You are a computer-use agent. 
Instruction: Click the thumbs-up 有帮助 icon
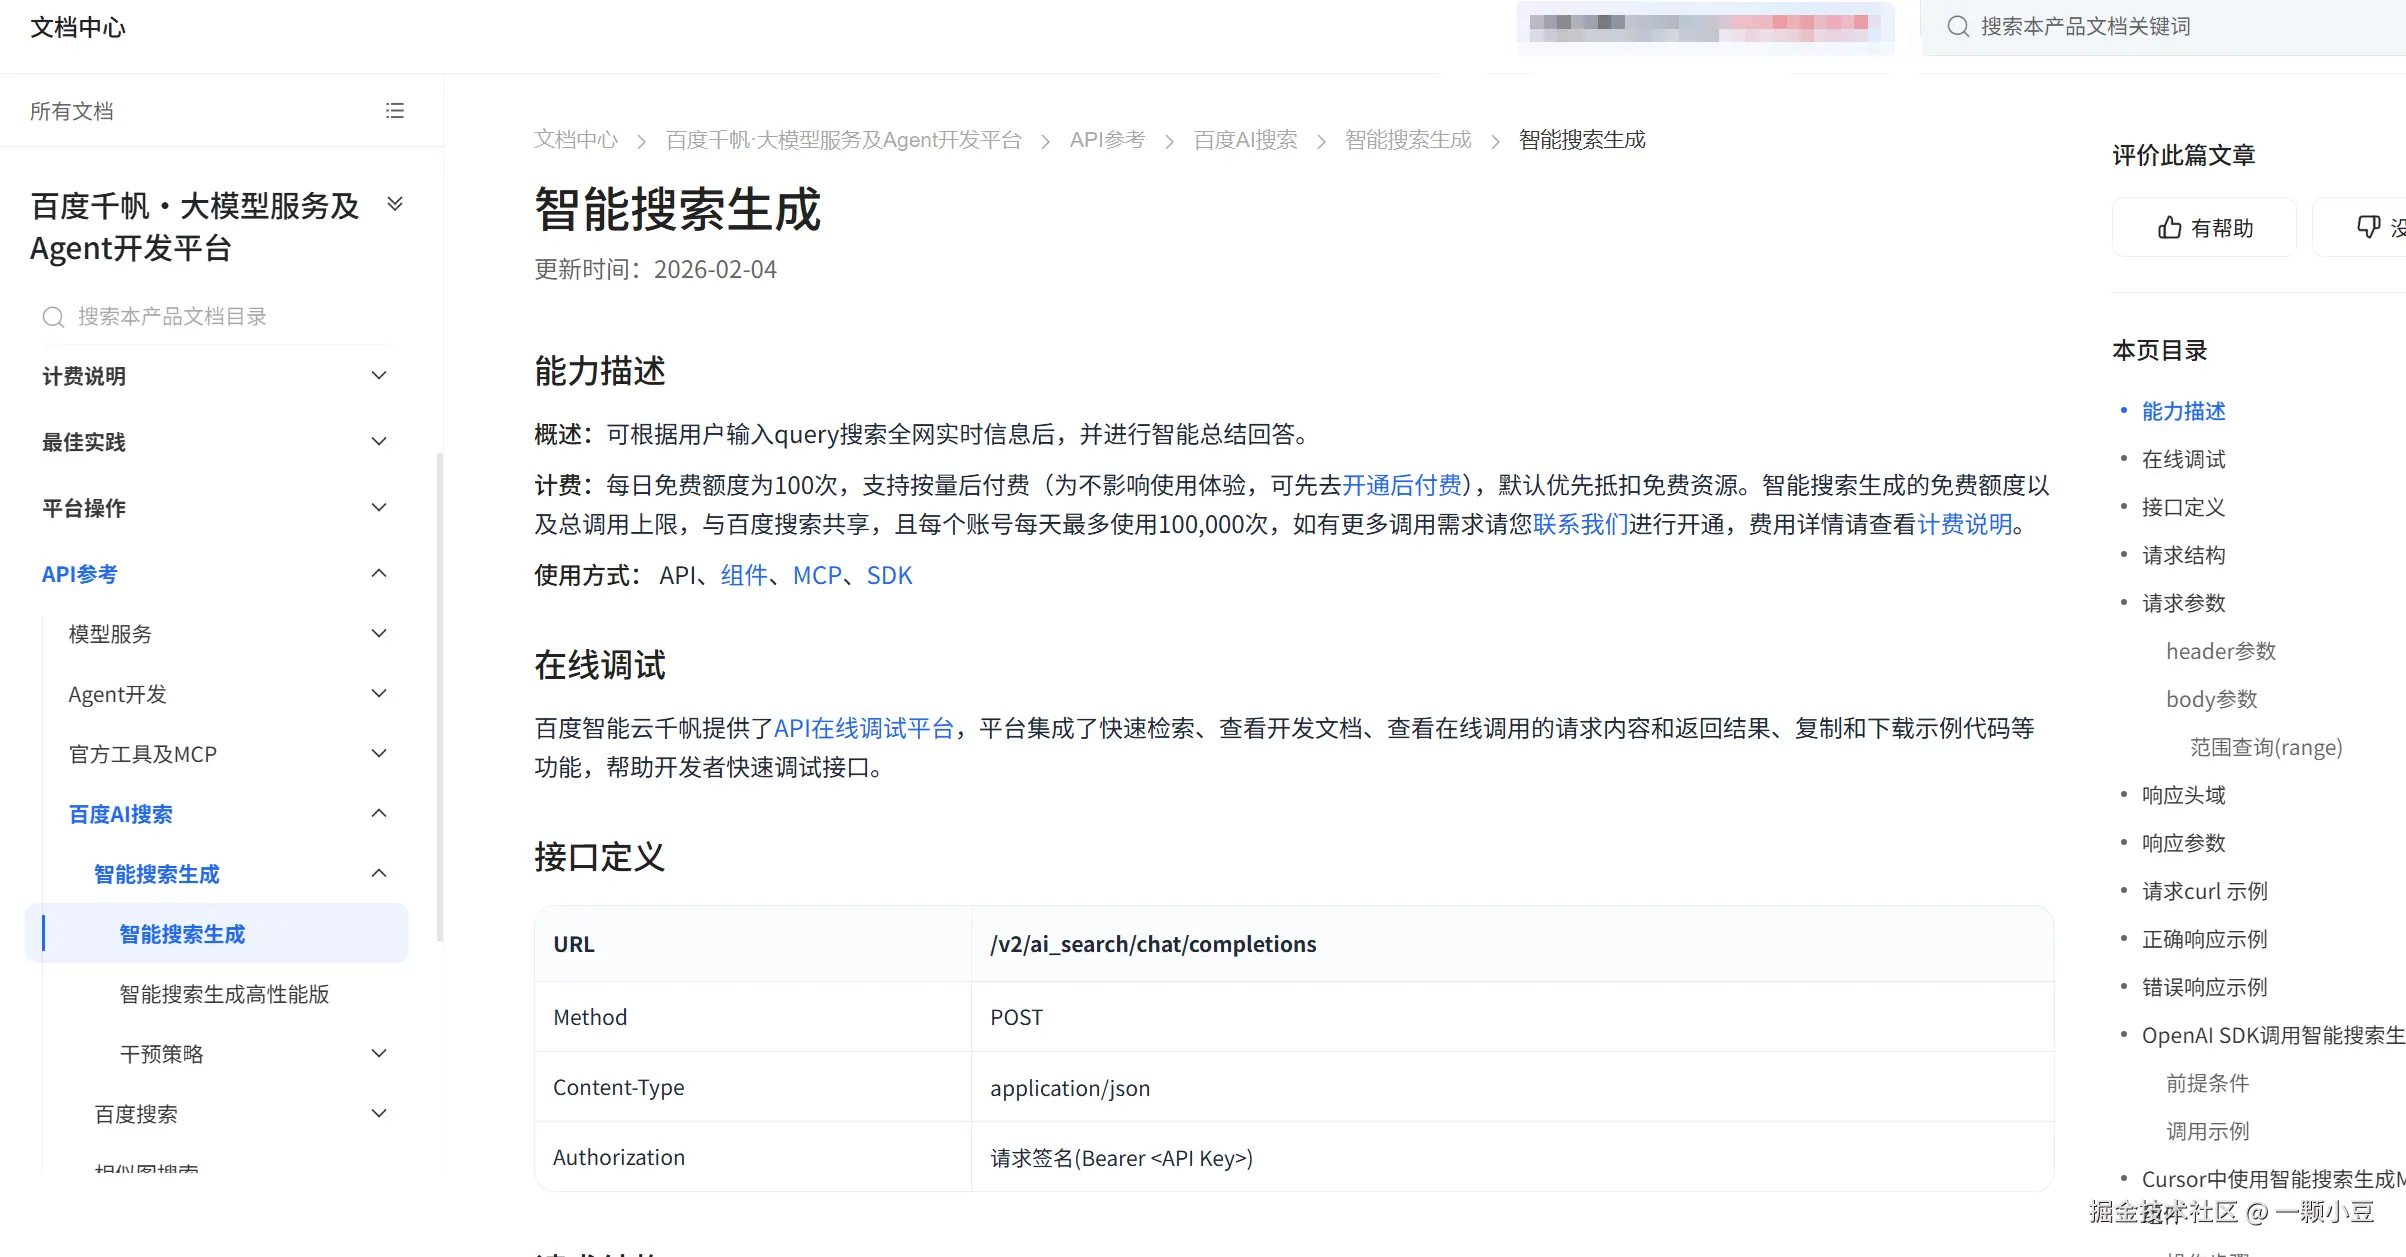[x=2169, y=228]
